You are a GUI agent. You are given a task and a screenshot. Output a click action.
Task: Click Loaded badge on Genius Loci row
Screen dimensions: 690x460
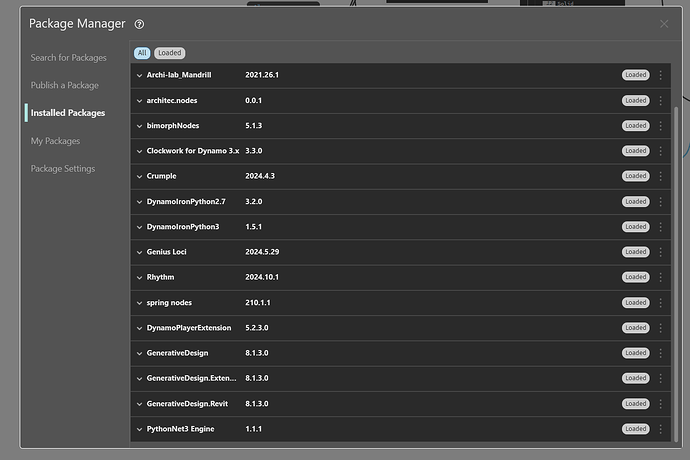[x=635, y=252]
